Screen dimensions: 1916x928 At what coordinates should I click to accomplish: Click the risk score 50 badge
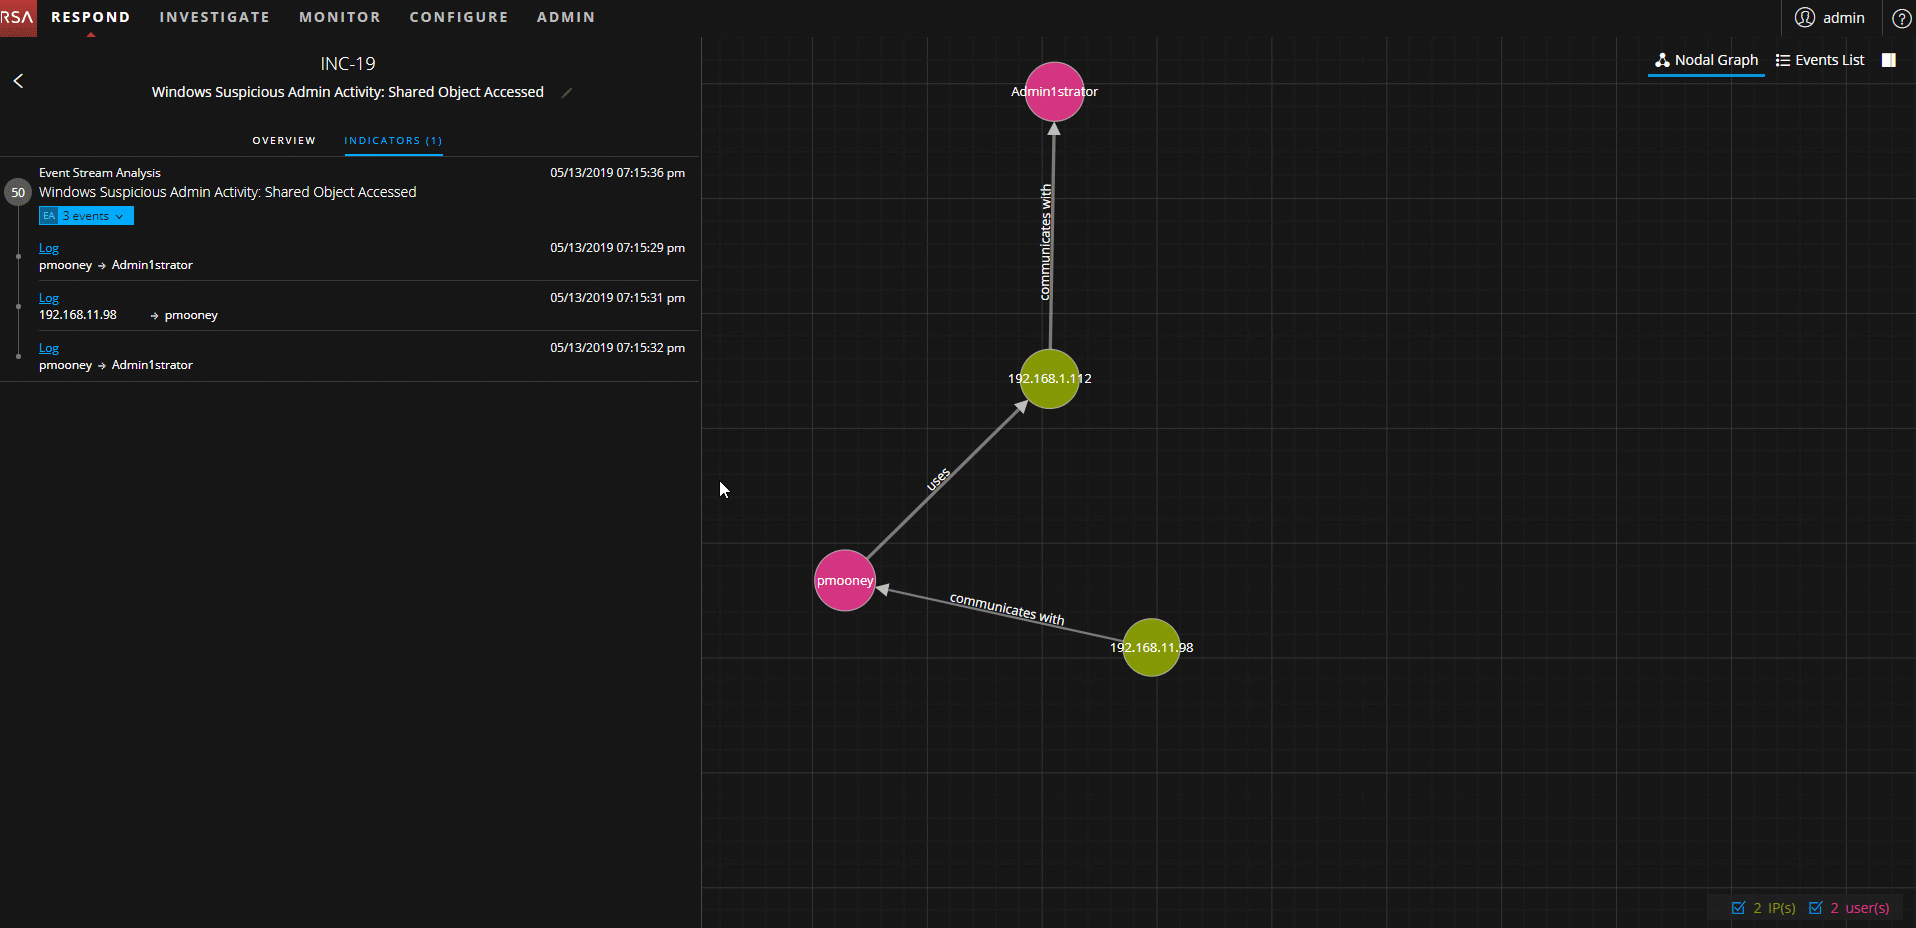(18, 192)
